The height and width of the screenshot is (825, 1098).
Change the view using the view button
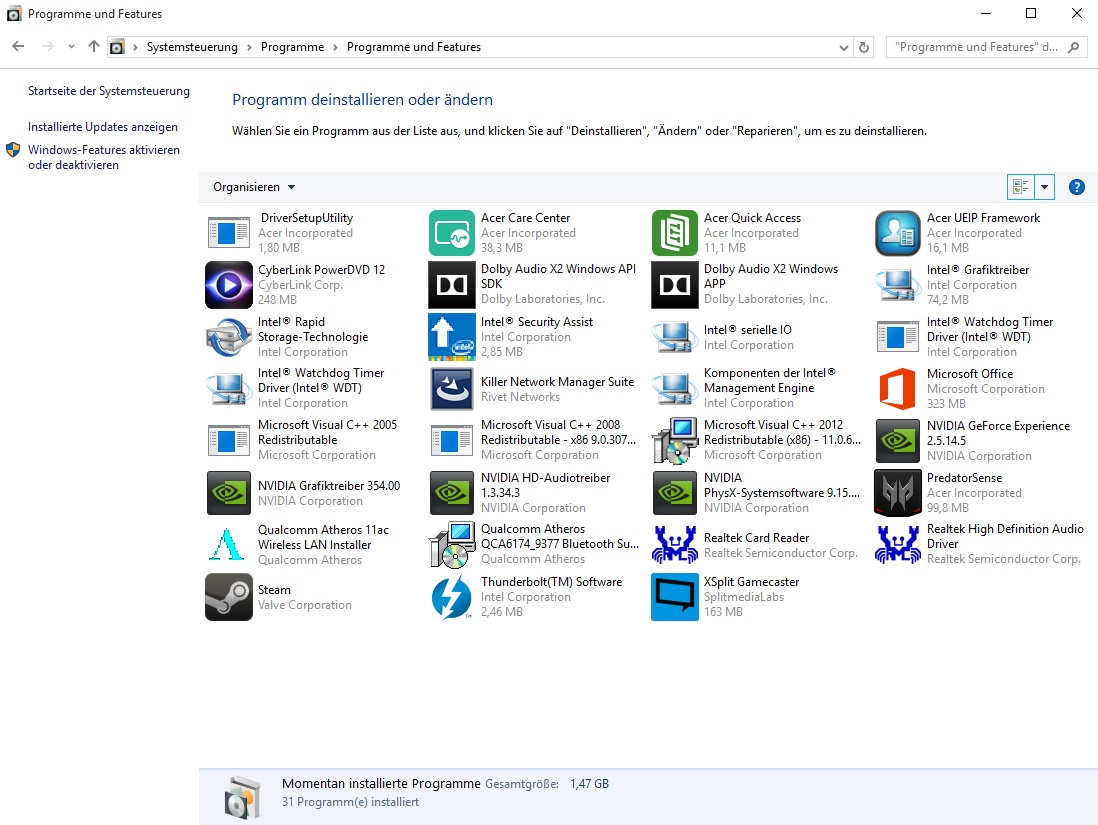point(1021,187)
